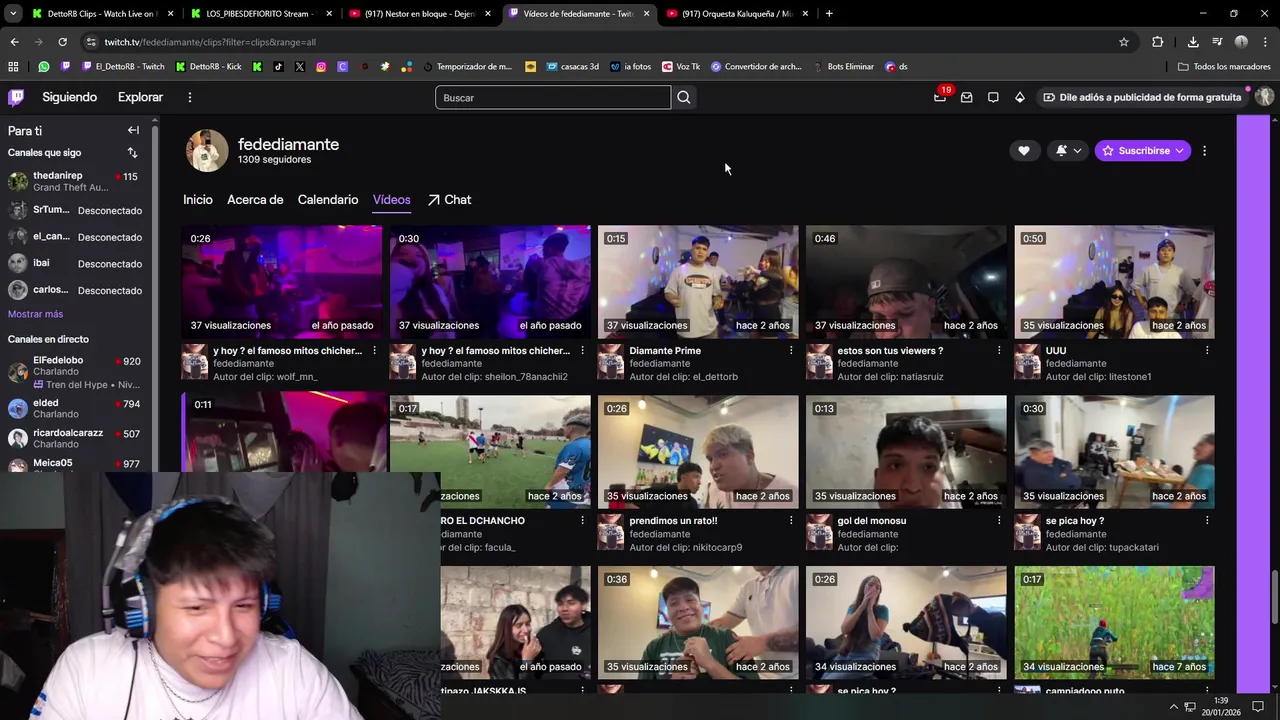The height and width of the screenshot is (720, 1280).
Task: Open ElFedelobo live channel in sidebar
Action: pyautogui.click(x=78, y=372)
